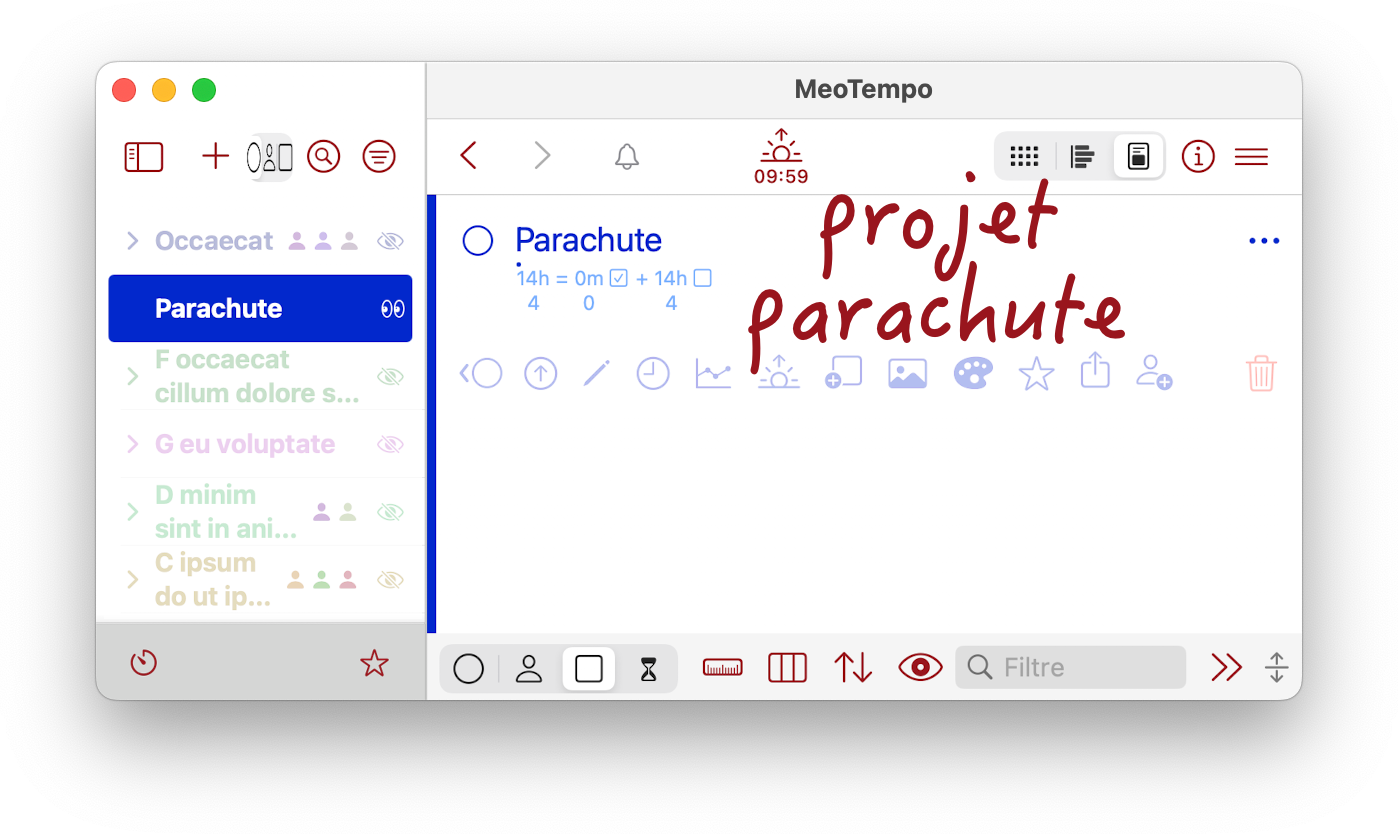Image resolution: width=1398 pixels, height=834 pixels.
Task: Click the sidebar toggle icon
Action: tap(144, 157)
